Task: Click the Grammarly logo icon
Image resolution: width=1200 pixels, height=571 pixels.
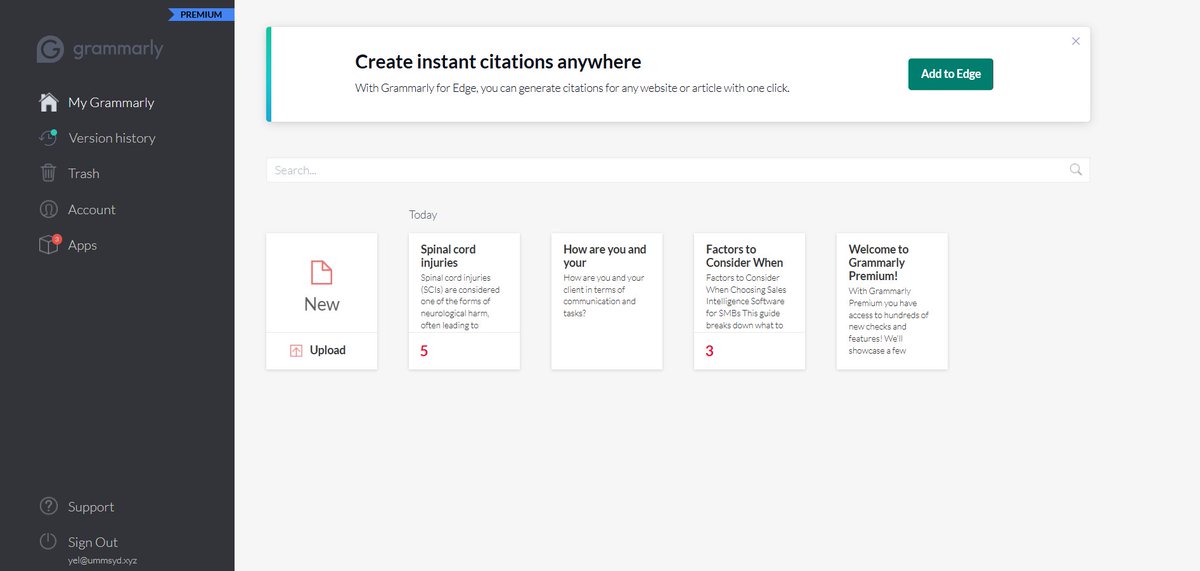Action: coord(51,50)
